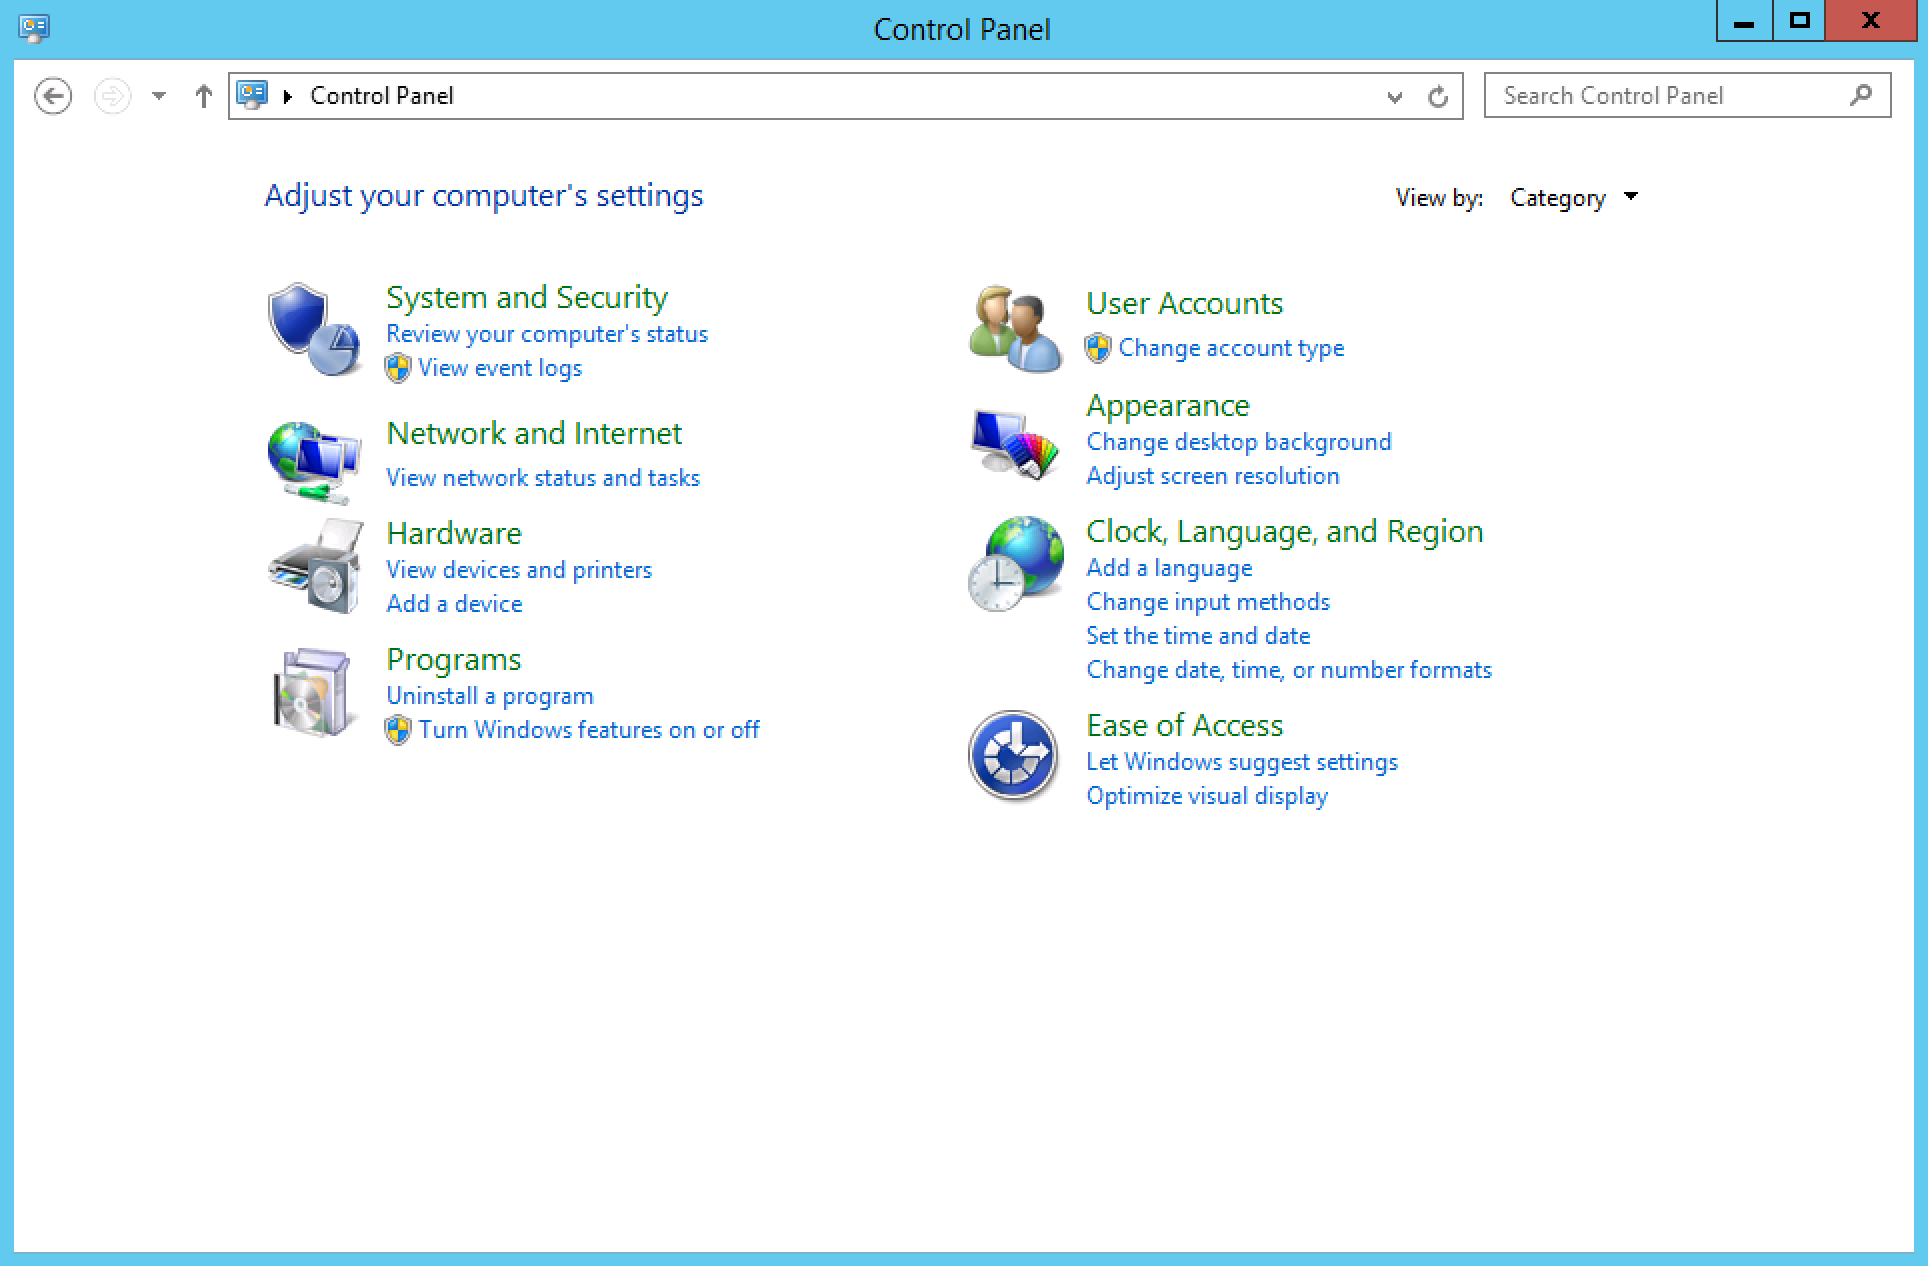Image resolution: width=1928 pixels, height=1266 pixels.
Task: Click the Programs icon
Action: point(313,692)
